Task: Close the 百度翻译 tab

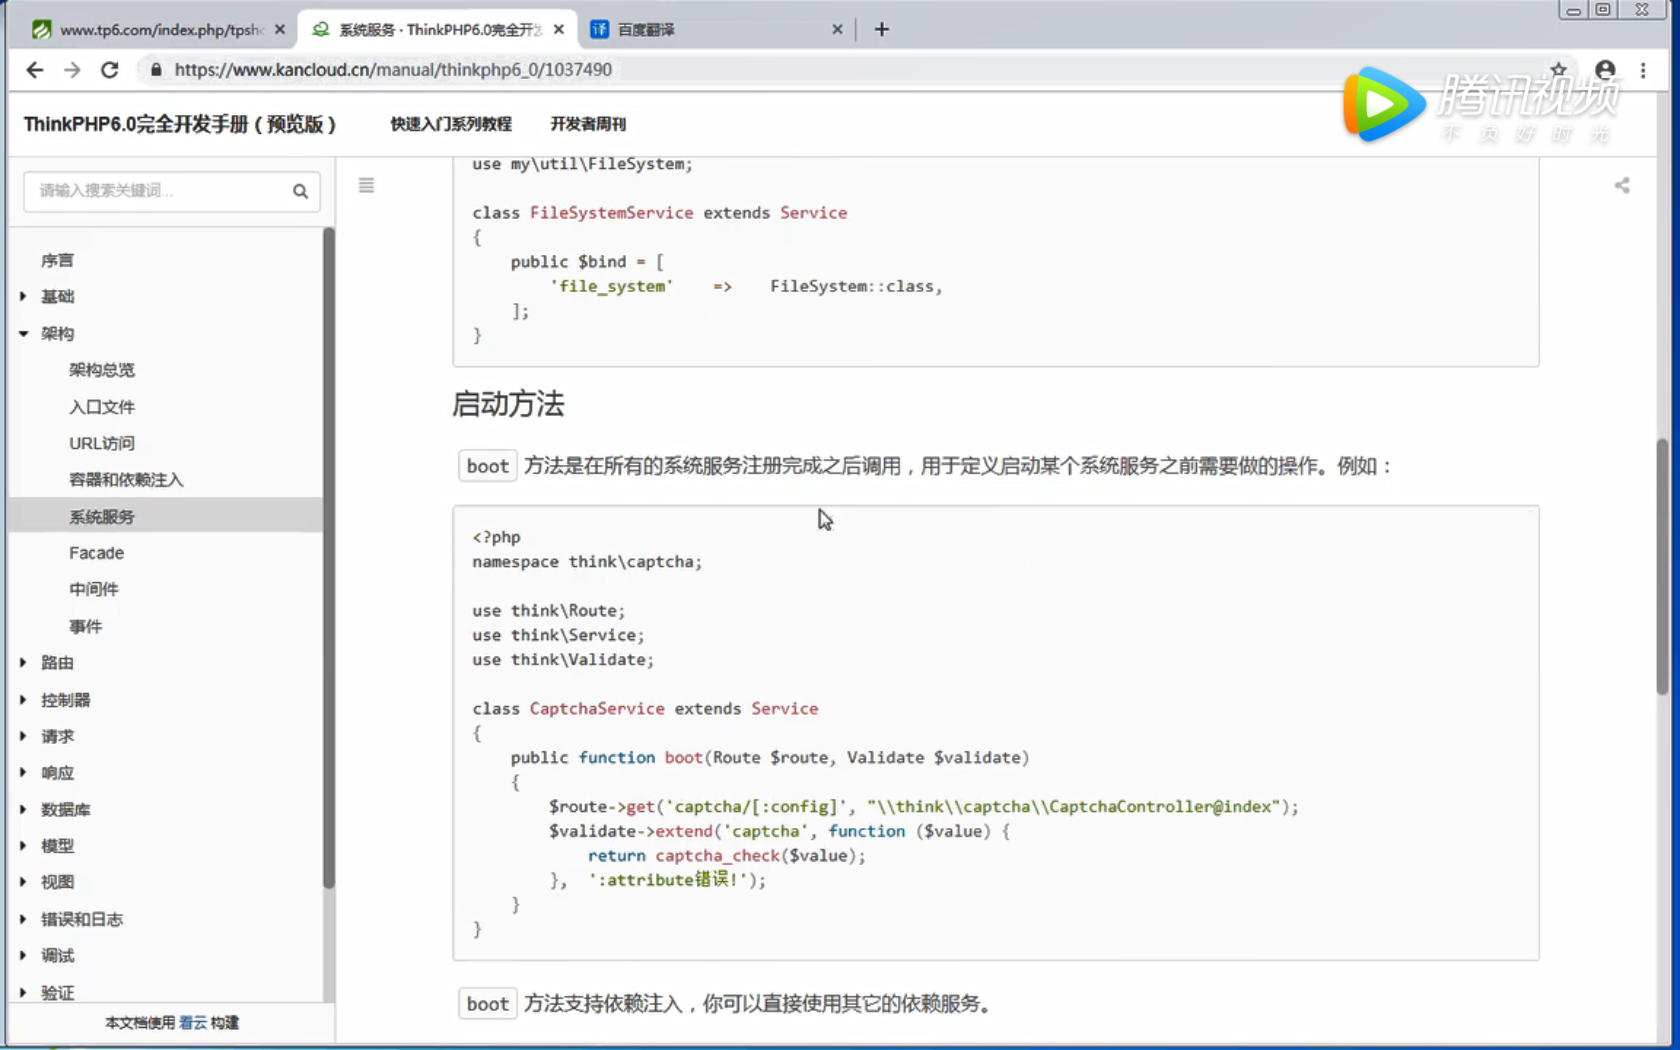Action: [837, 29]
